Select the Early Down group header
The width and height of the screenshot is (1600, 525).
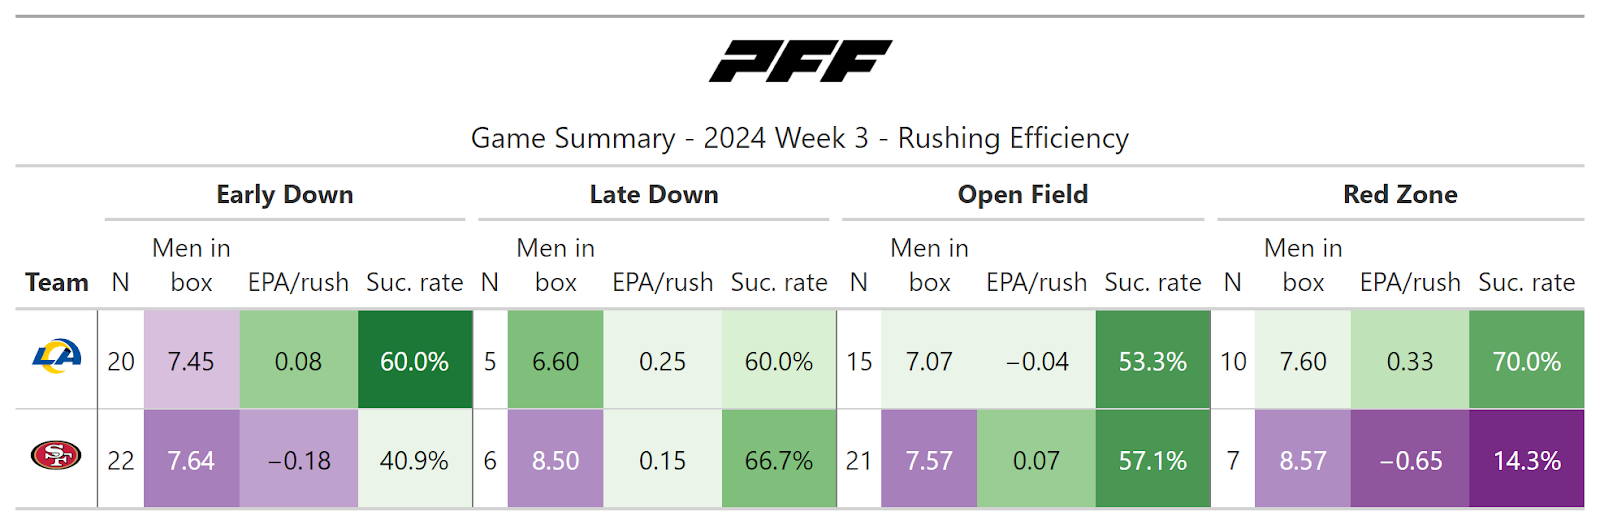[x=285, y=194]
